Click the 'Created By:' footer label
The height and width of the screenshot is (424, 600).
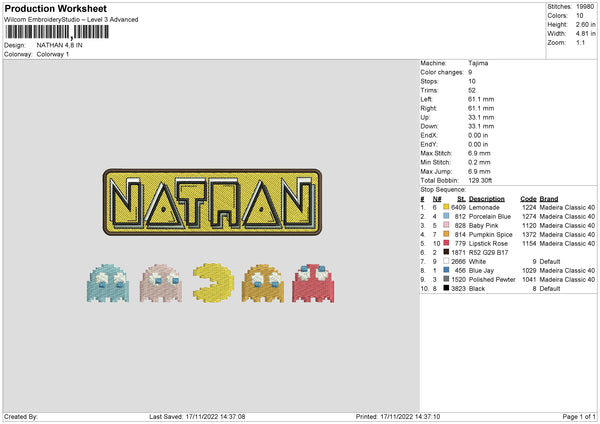click(x=21, y=416)
